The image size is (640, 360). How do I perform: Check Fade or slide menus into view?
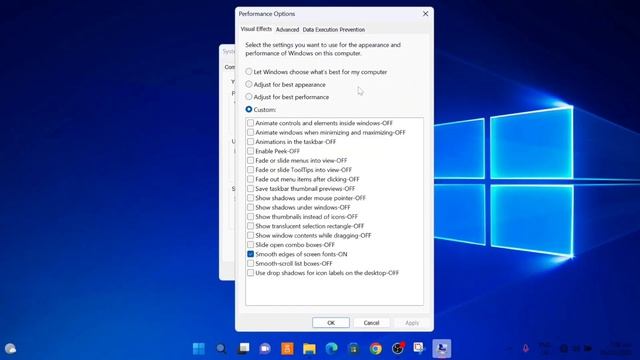[251, 160]
